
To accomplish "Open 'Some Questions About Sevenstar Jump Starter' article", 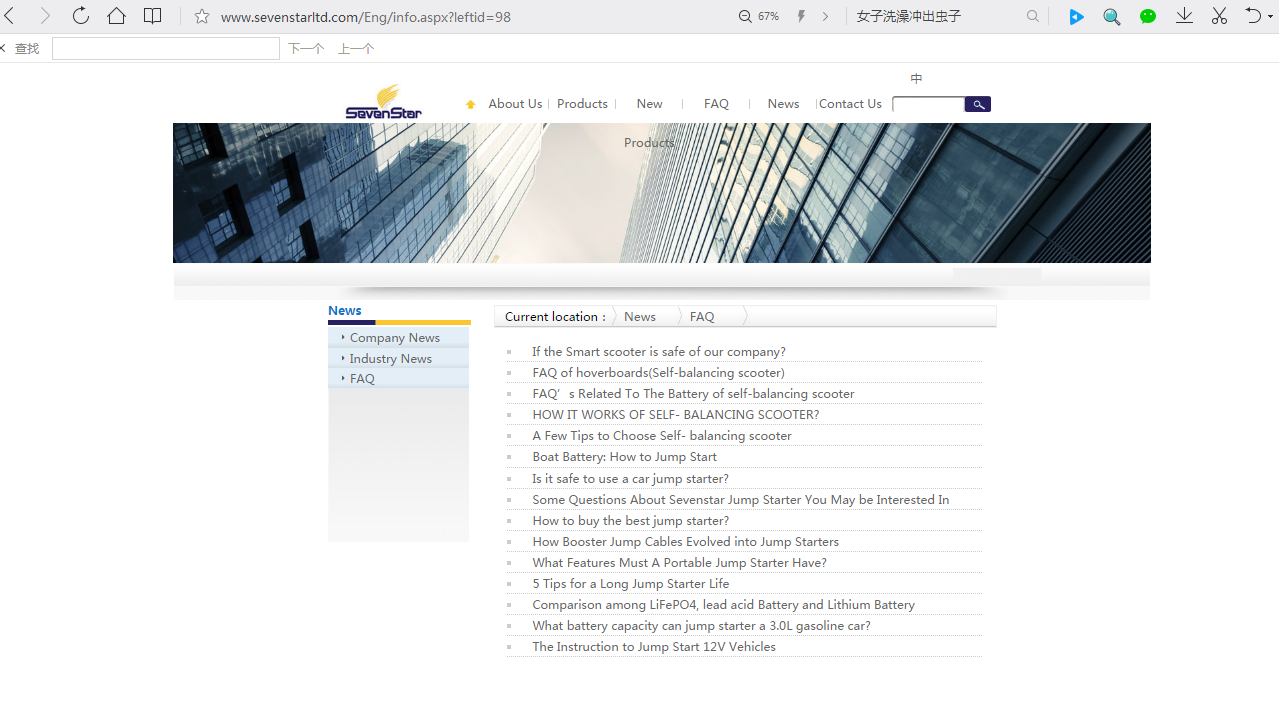I will 741,500.
